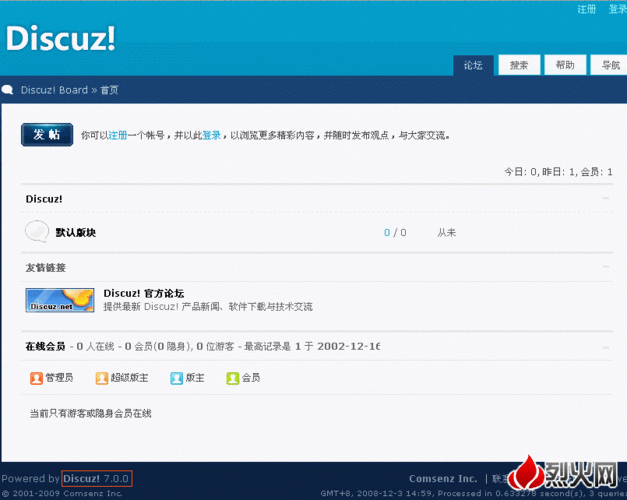
Task: Follow the 登录 link in welcome message
Action: (212, 136)
